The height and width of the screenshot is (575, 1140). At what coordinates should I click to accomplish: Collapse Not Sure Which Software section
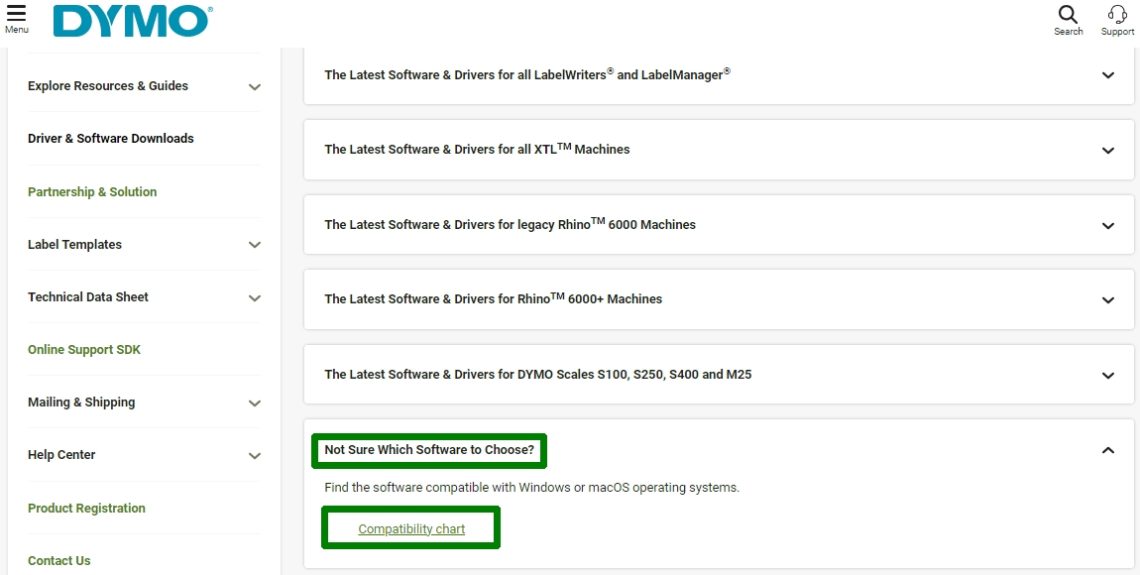click(1107, 450)
